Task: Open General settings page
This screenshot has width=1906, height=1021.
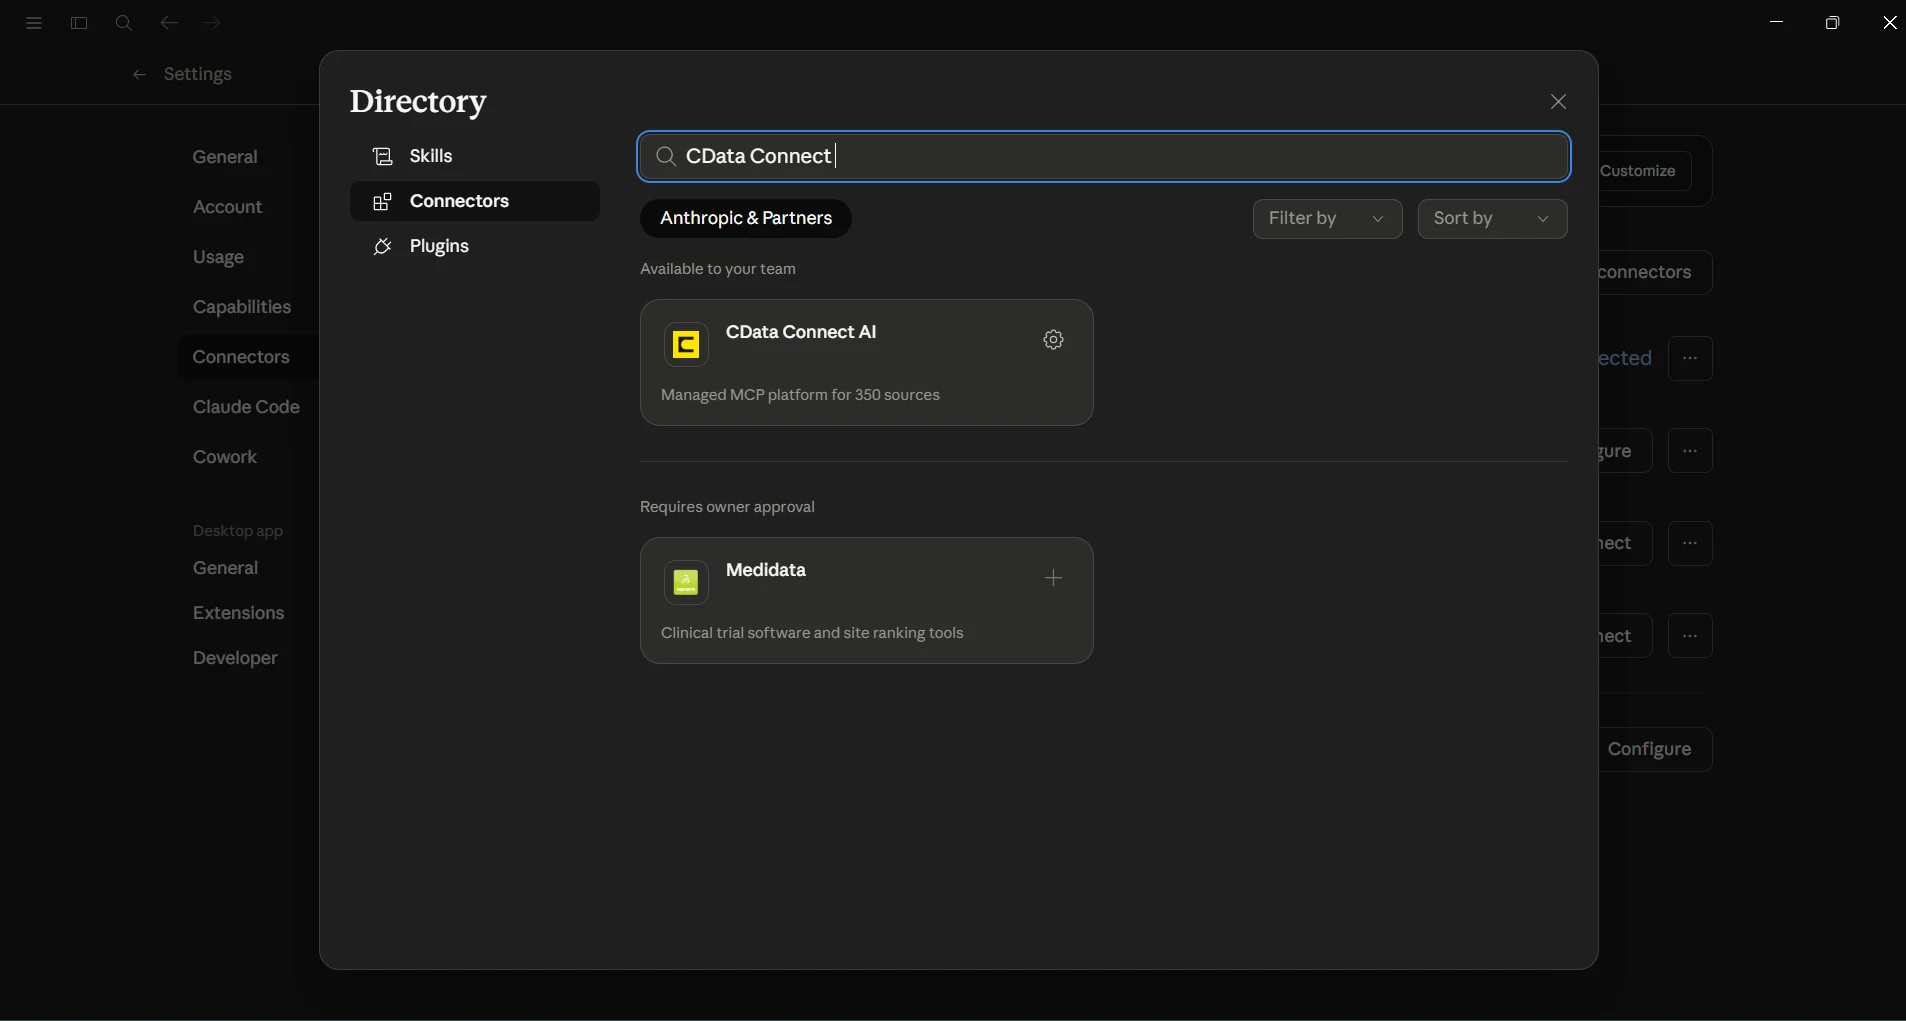Action: [225, 157]
